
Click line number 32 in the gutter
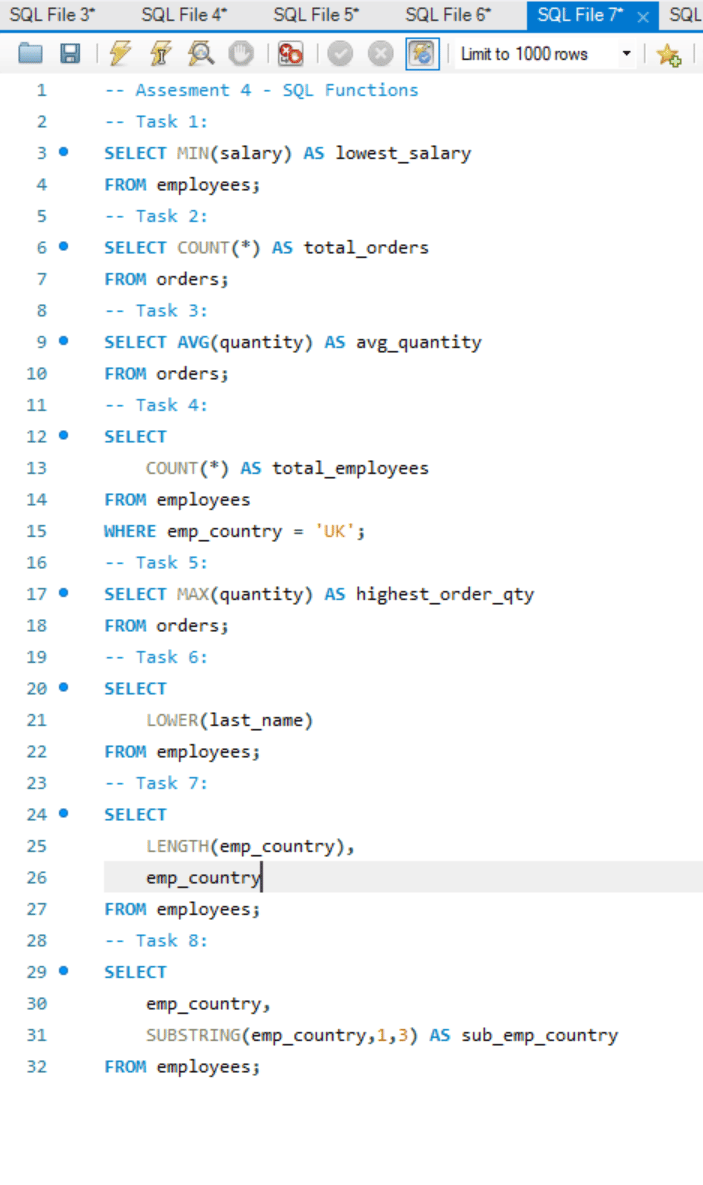[36, 1067]
